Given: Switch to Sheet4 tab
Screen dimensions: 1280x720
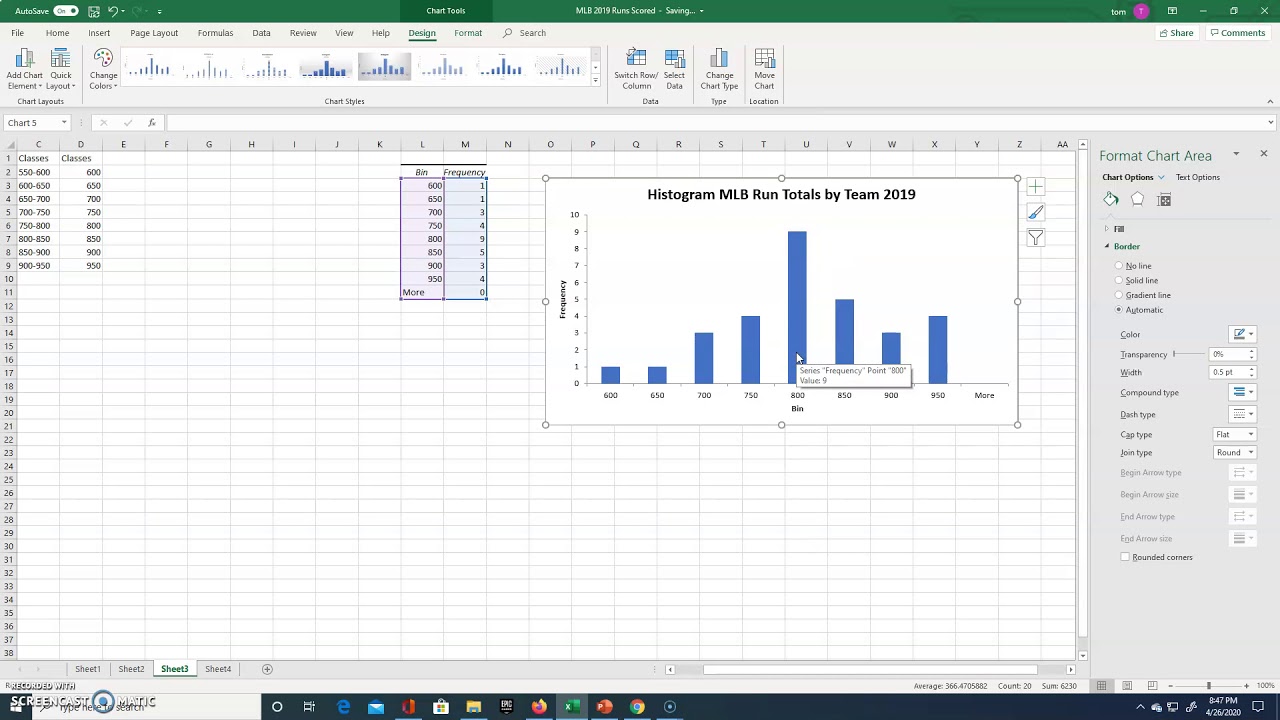Looking at the screenshot, I should point(218,669).
